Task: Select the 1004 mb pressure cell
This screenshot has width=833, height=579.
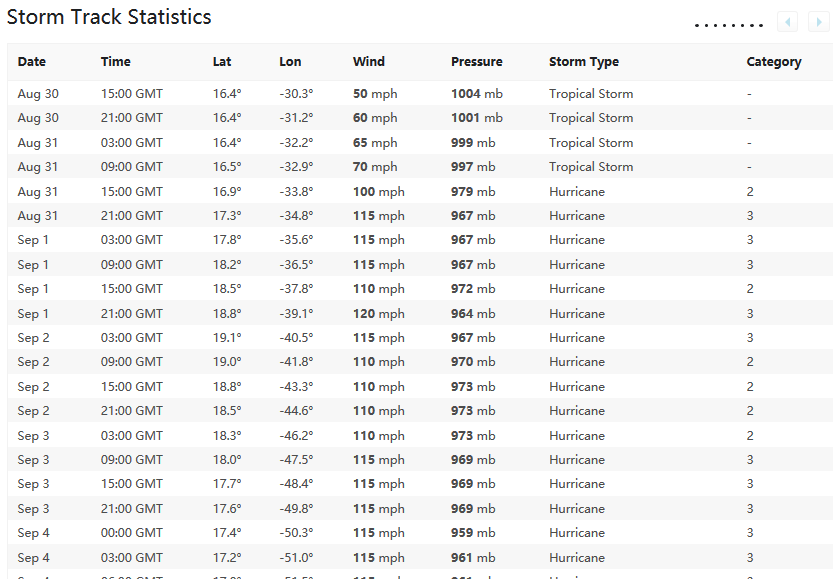Action: pos(477,94)
